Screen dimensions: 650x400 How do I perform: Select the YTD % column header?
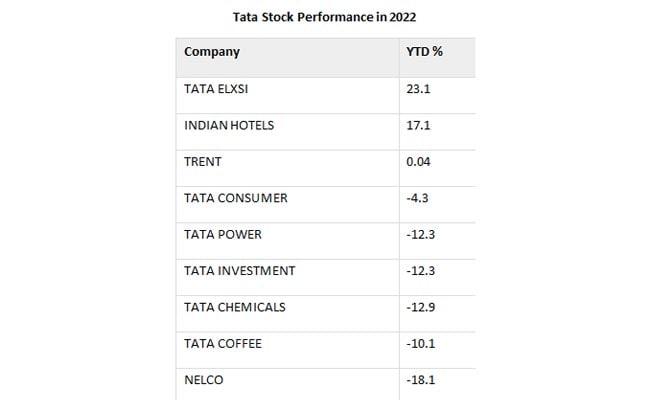(423, 50)
